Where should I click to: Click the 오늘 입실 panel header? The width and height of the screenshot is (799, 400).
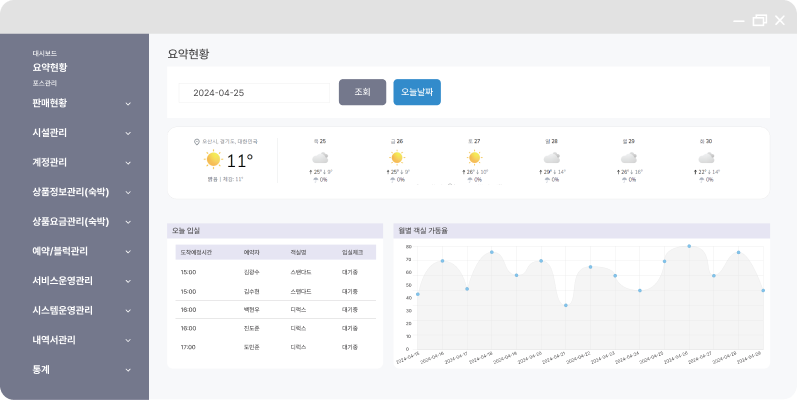point(275,231)
